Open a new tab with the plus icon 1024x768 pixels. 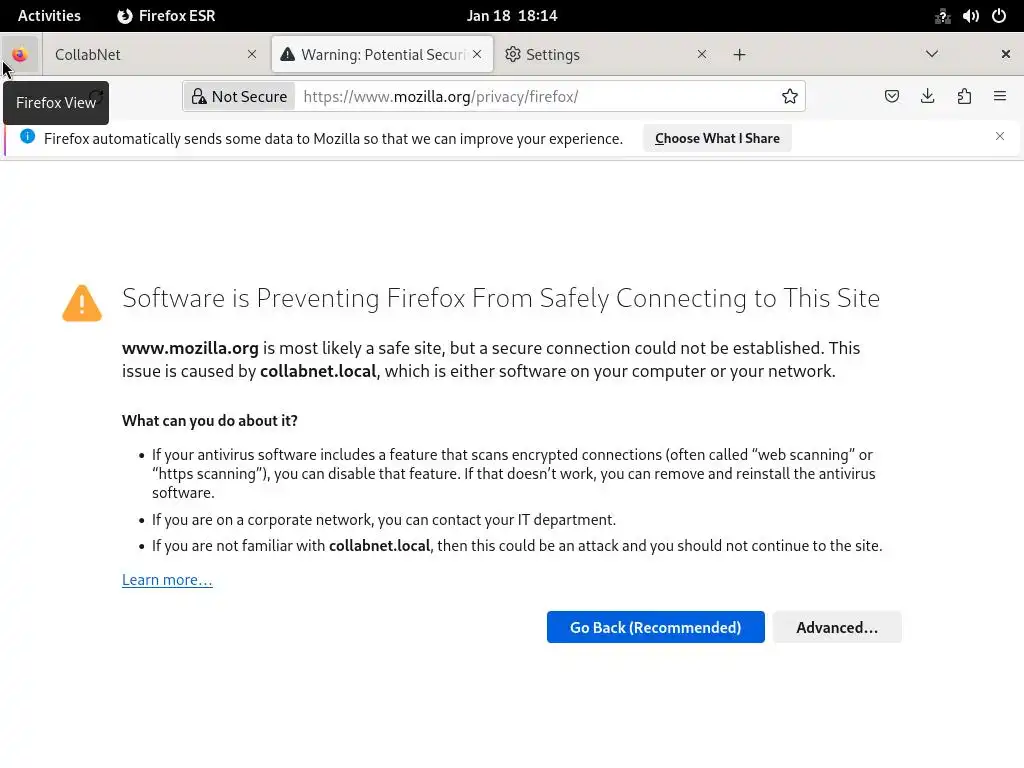(x=739, y=55)
